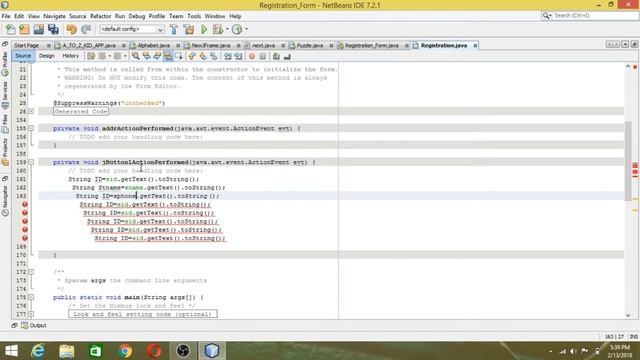Viewport: 640px width, 360px height.
Task: Switch to Alphabet.java tab
Action: coord(153,45)
